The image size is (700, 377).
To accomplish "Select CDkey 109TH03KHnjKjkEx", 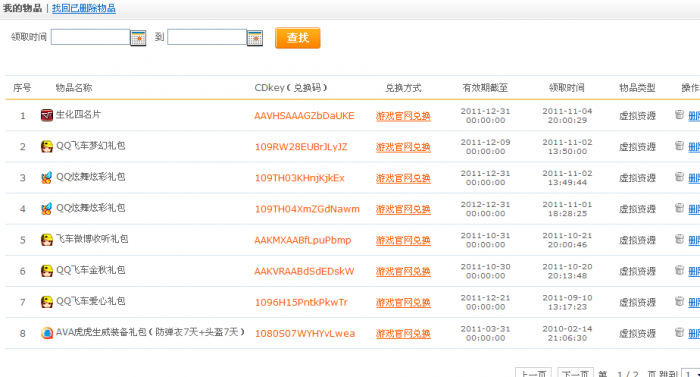I will [x=300, y=178].
